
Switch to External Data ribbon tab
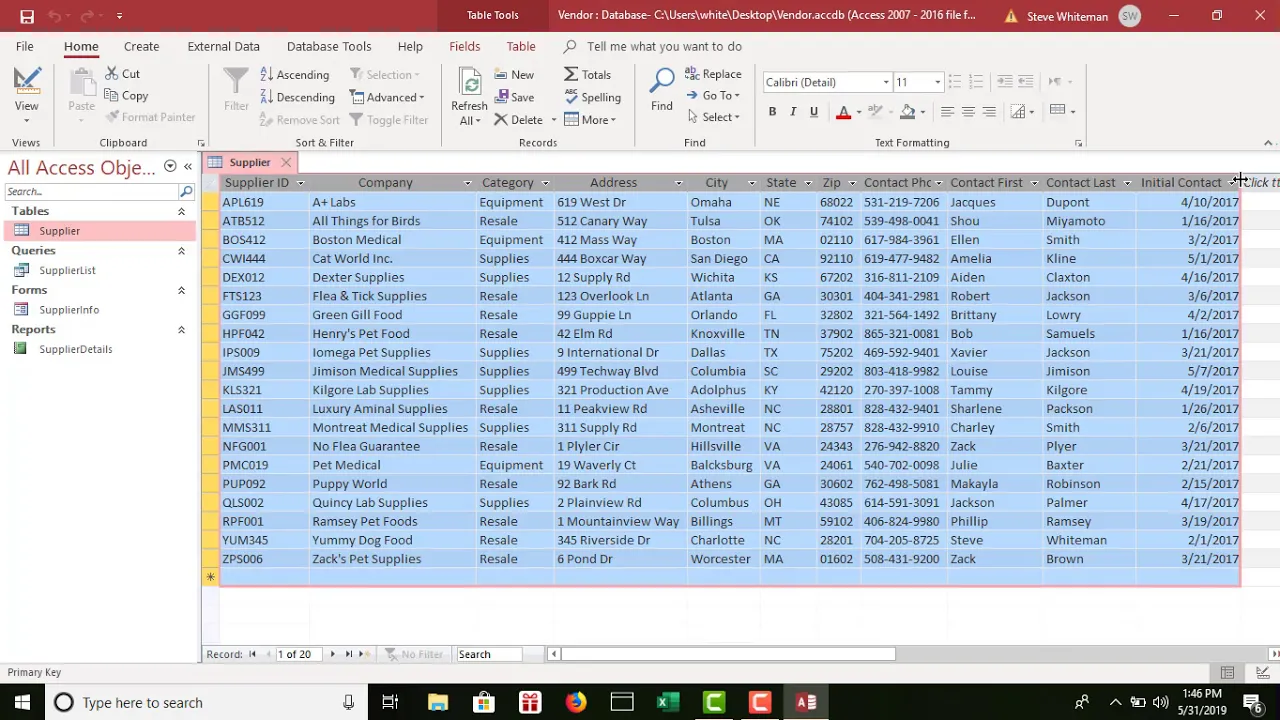223,46
